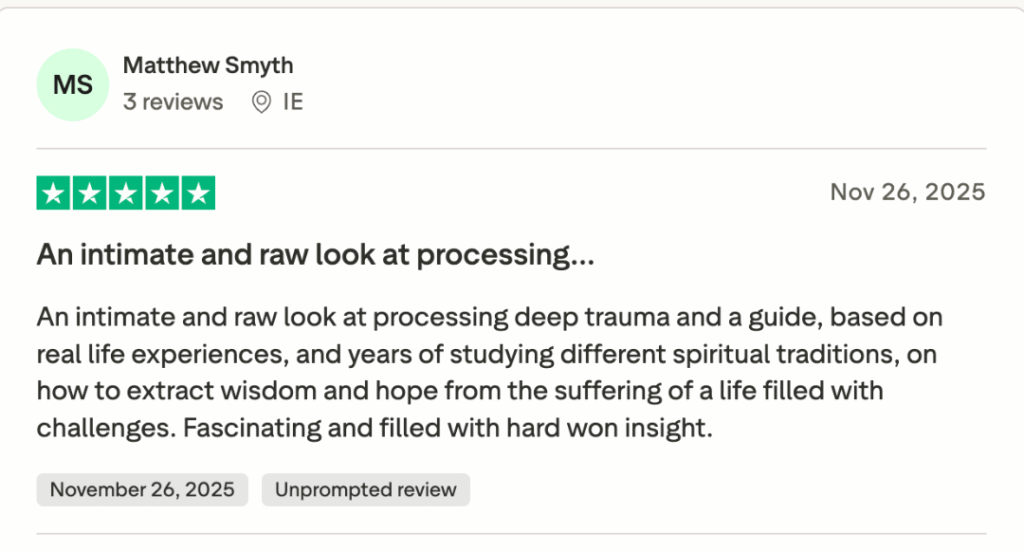
Task: Click the fourth green rating star
Action: (162, 193)
